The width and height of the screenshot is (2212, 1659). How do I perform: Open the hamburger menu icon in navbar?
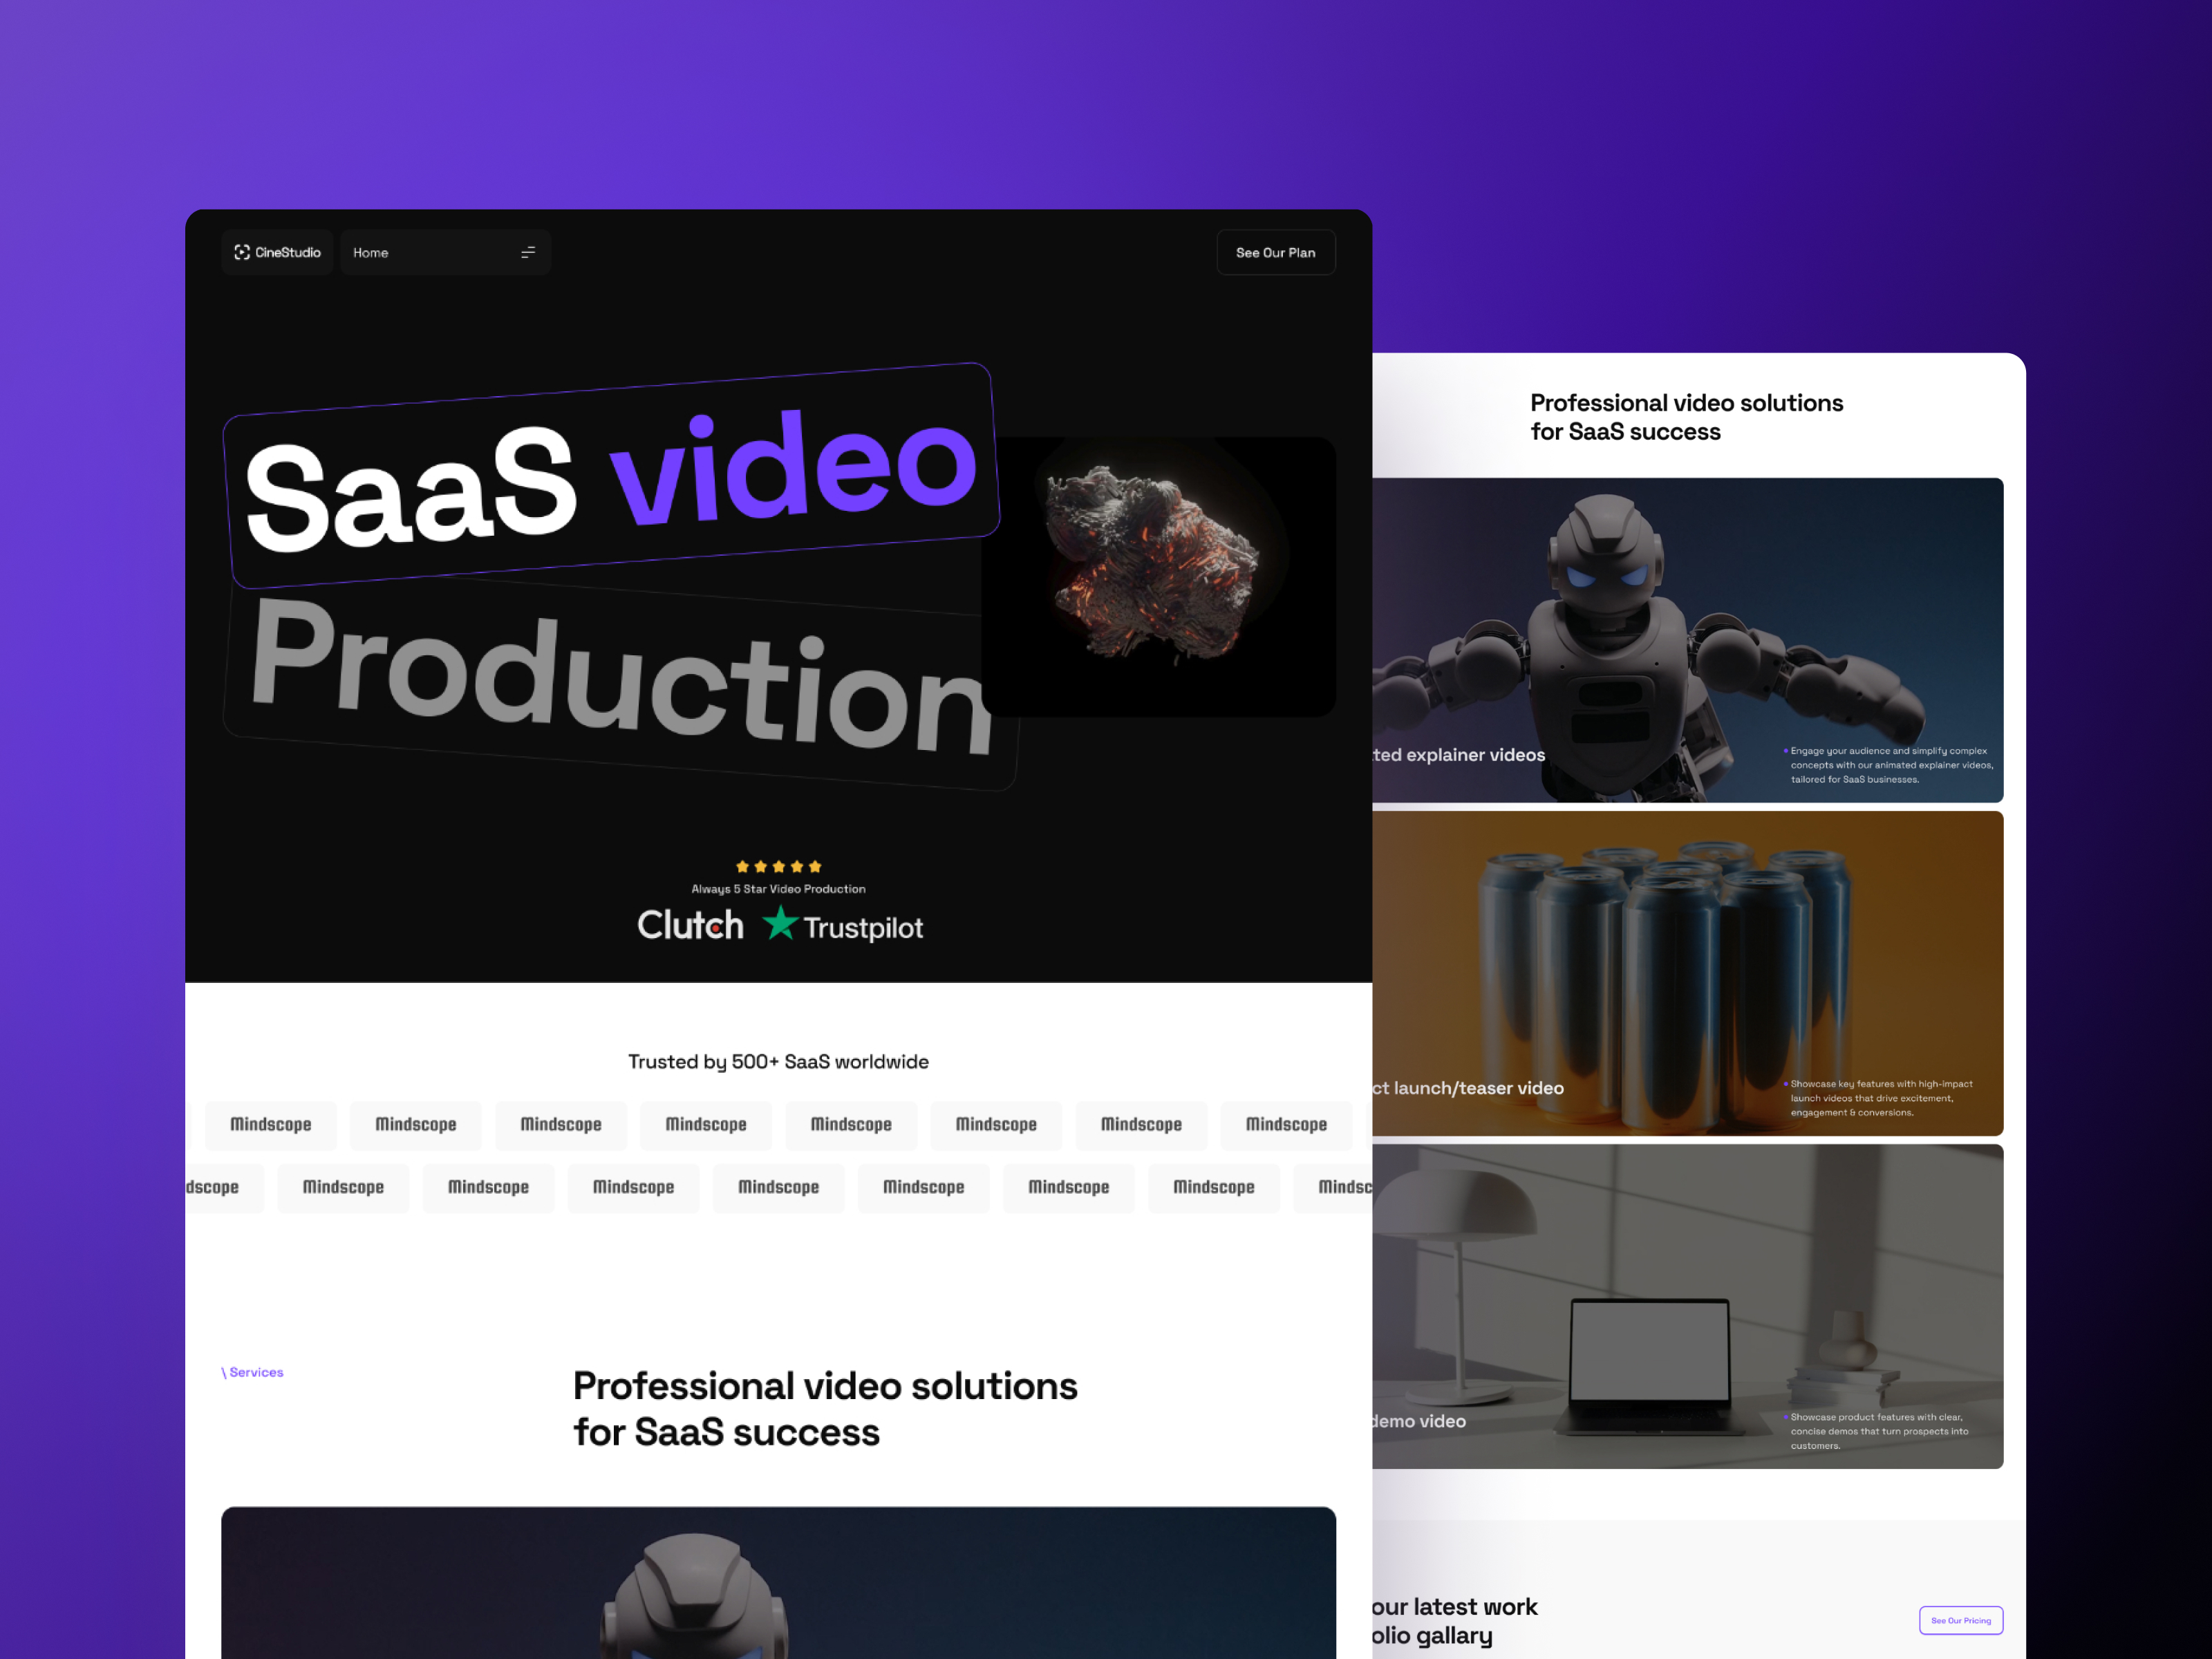click(528, 252)
